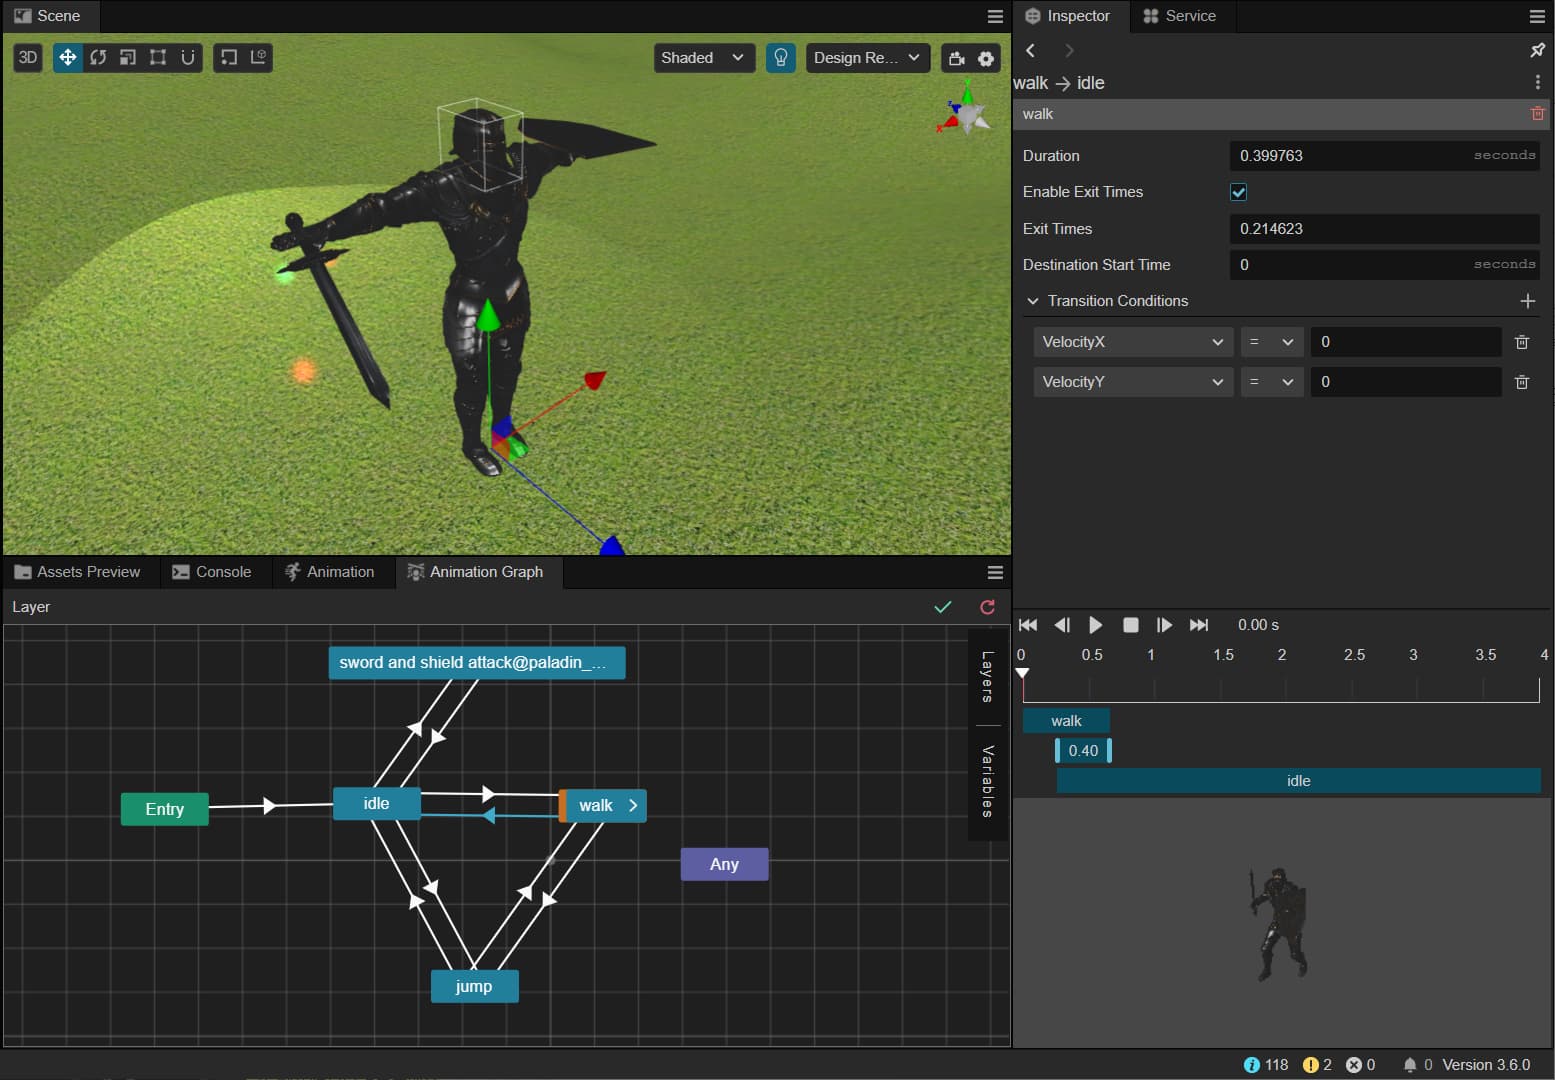
Task: Save the animation graph with checkmark
Action: coord(942,607)
